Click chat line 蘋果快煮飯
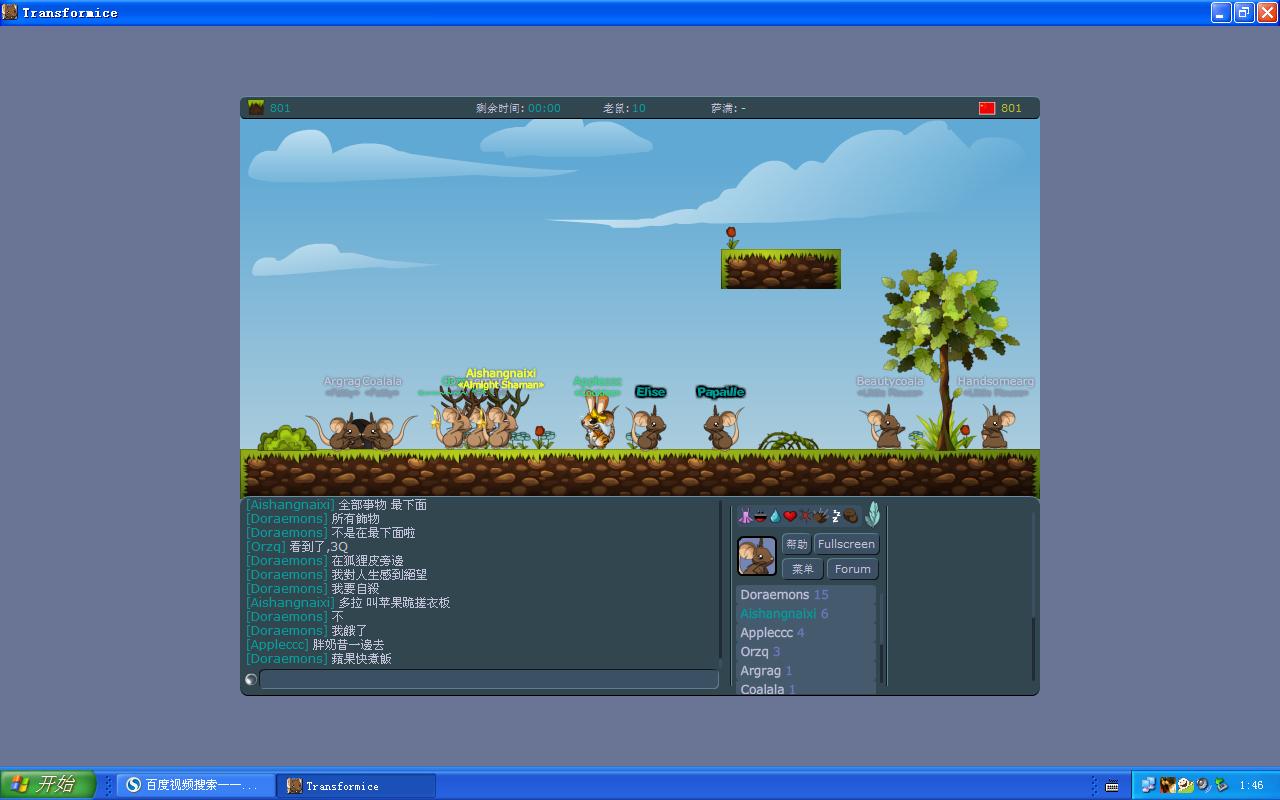The image size is (1280, 800). [319, 659]
